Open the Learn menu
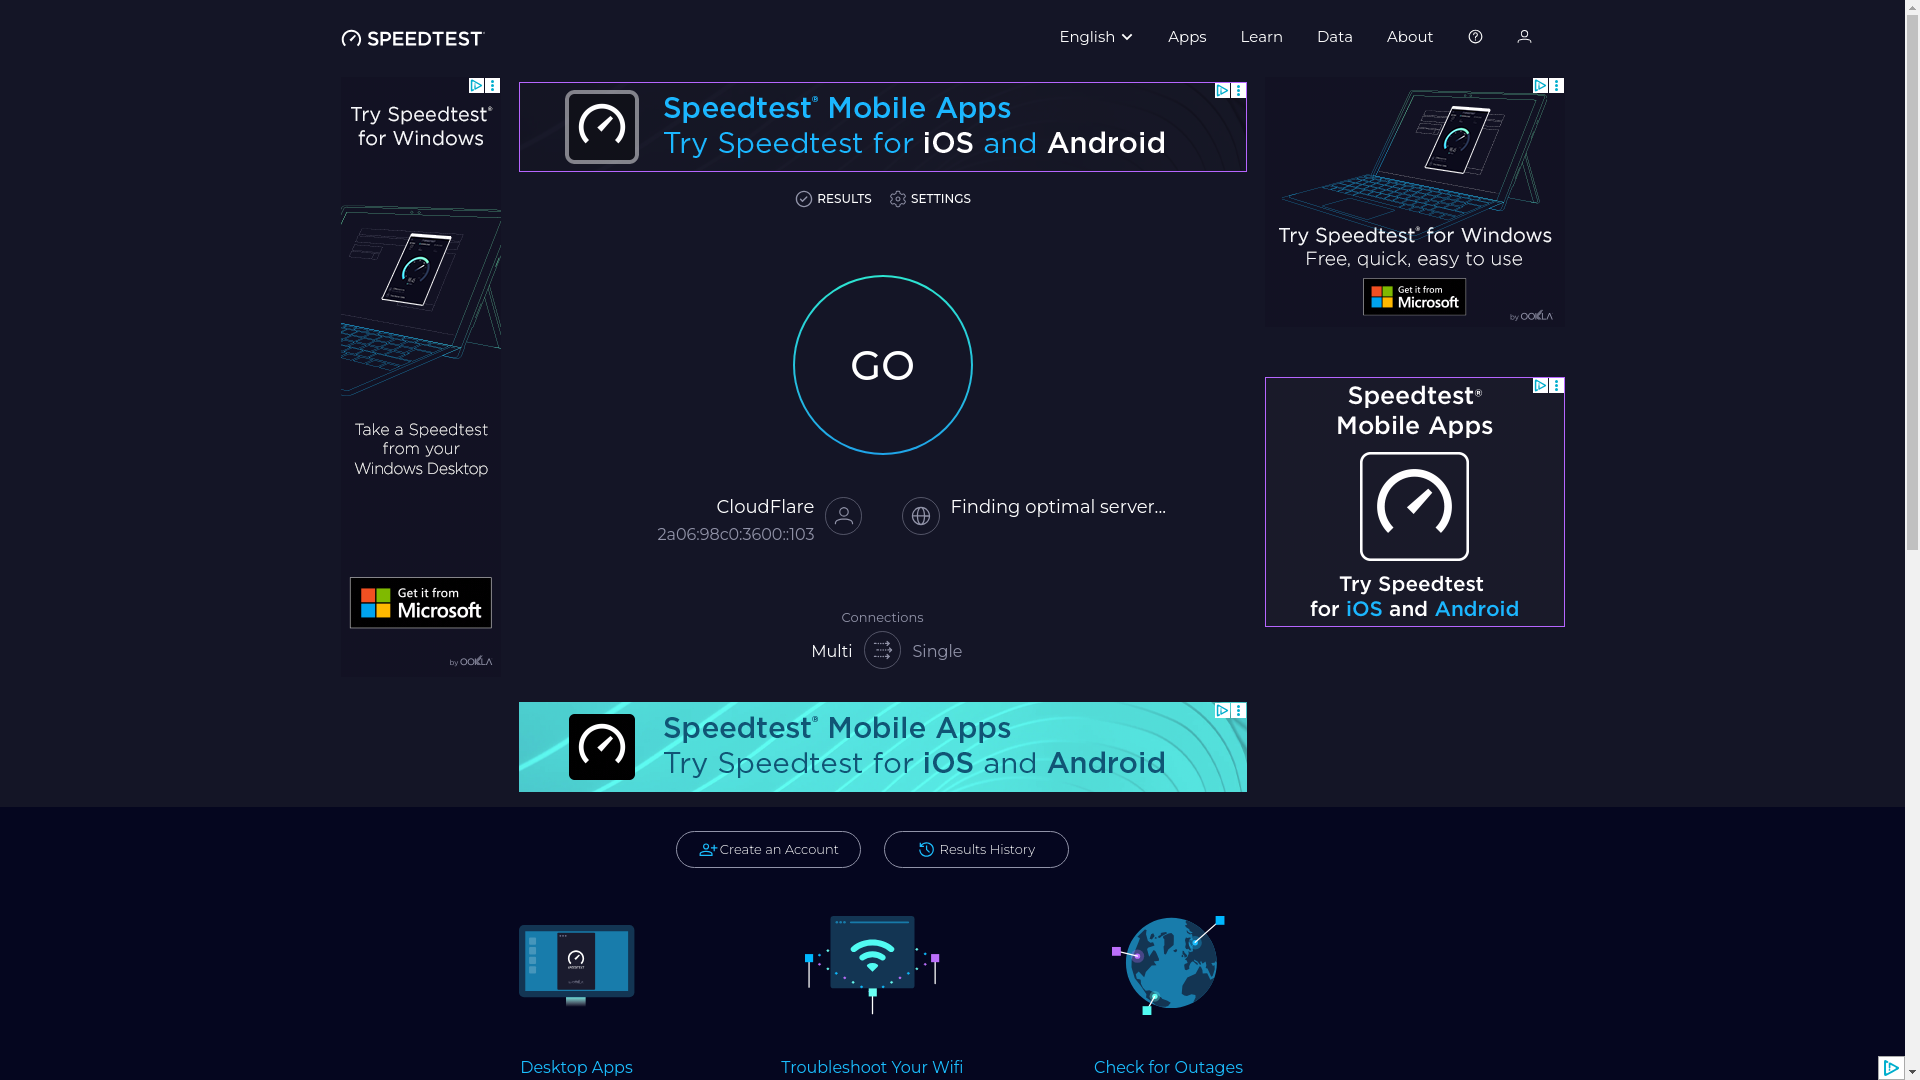This screenshot has width=1920, height=1080. point(1261,37)
